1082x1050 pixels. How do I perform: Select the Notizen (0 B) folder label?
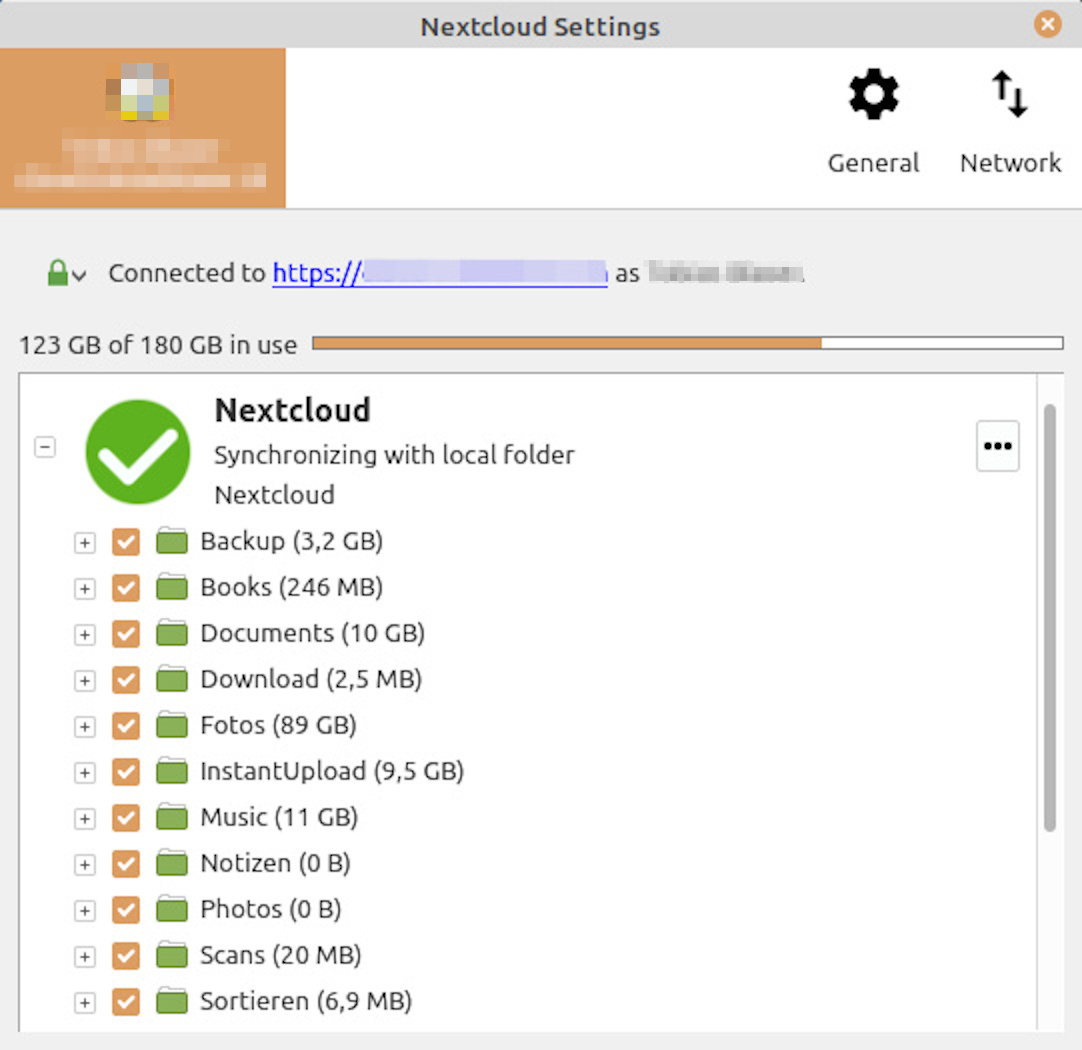[x=275, y=863]
